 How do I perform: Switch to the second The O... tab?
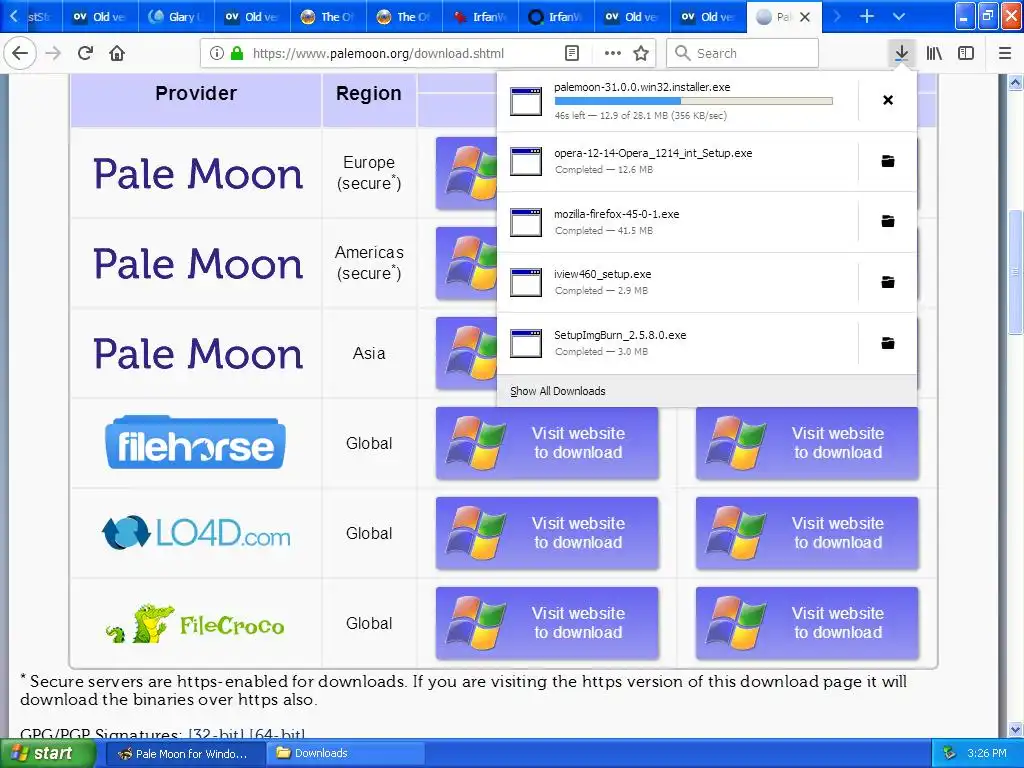tap(404, 17)
